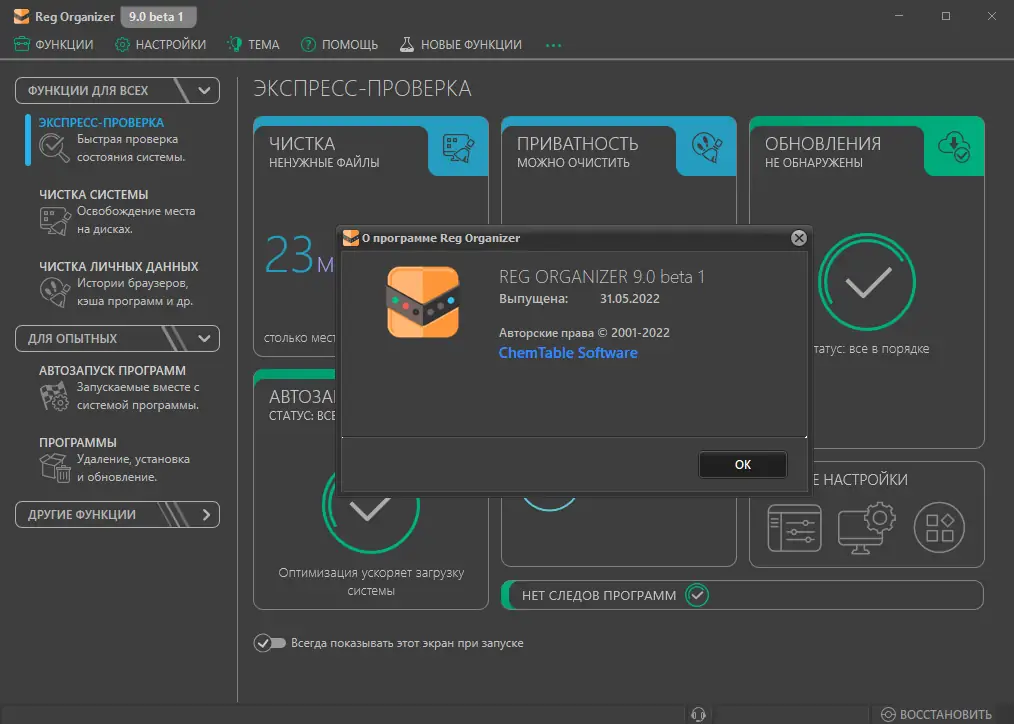
Task: Click the ПРИВАТНОСТЬ card privacy icon
Action: pos(706,147)
